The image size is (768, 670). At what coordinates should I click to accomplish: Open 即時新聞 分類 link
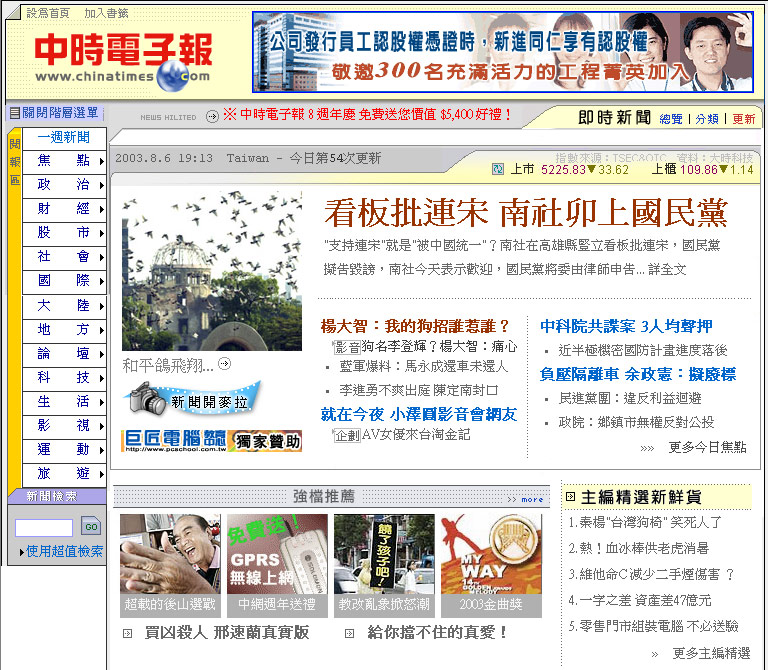(x=707, y=119)
